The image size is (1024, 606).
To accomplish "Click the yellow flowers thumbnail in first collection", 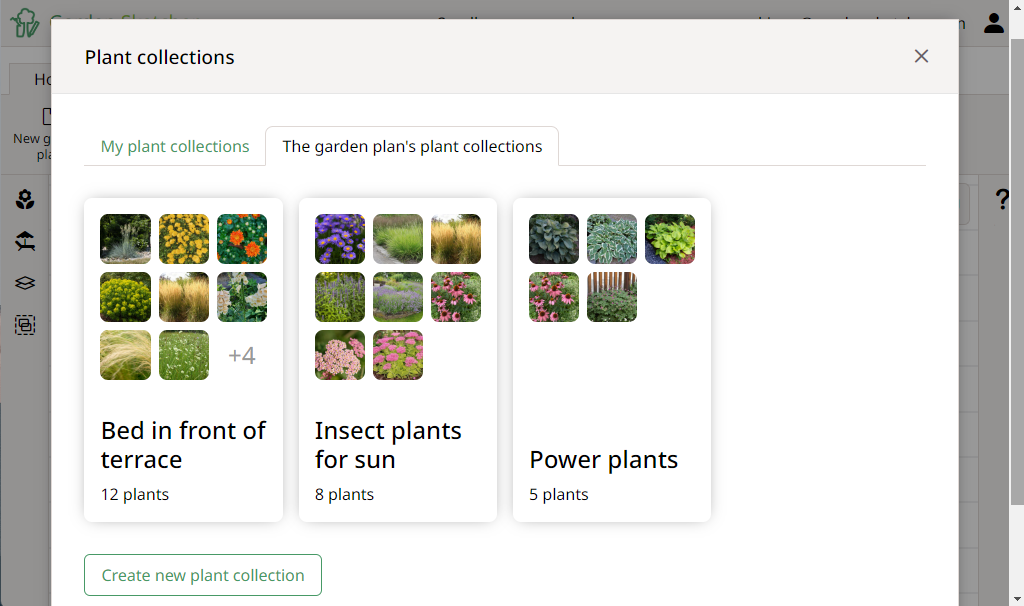I will click(184, 239).
